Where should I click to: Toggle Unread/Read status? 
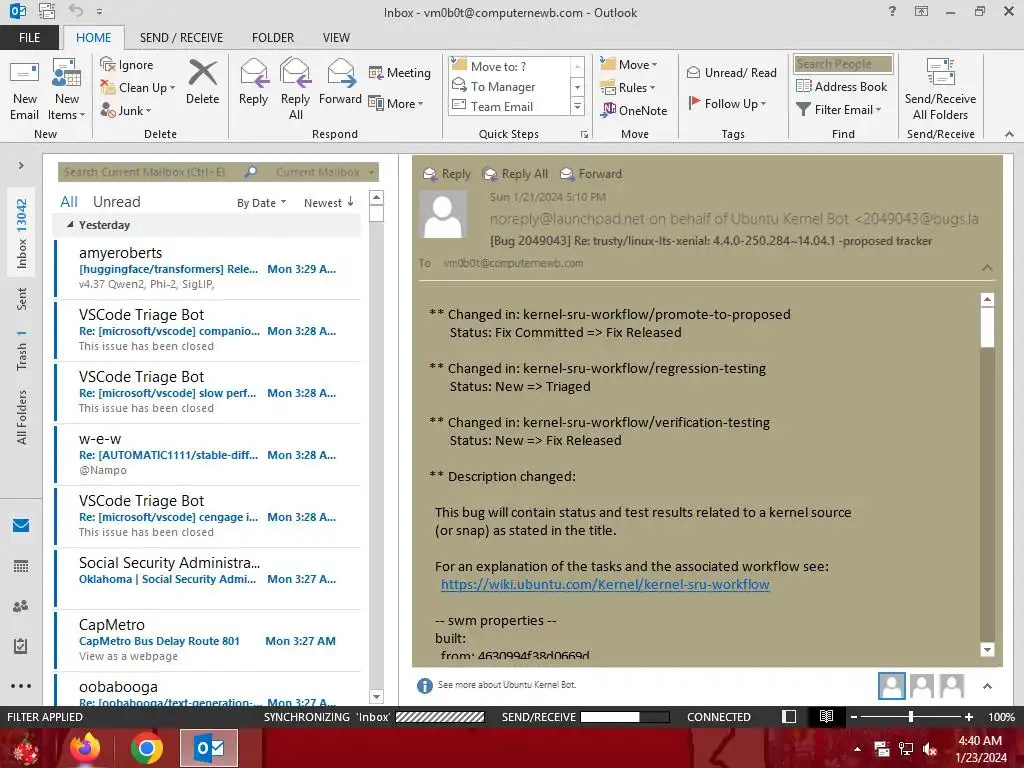click(731, 72)
